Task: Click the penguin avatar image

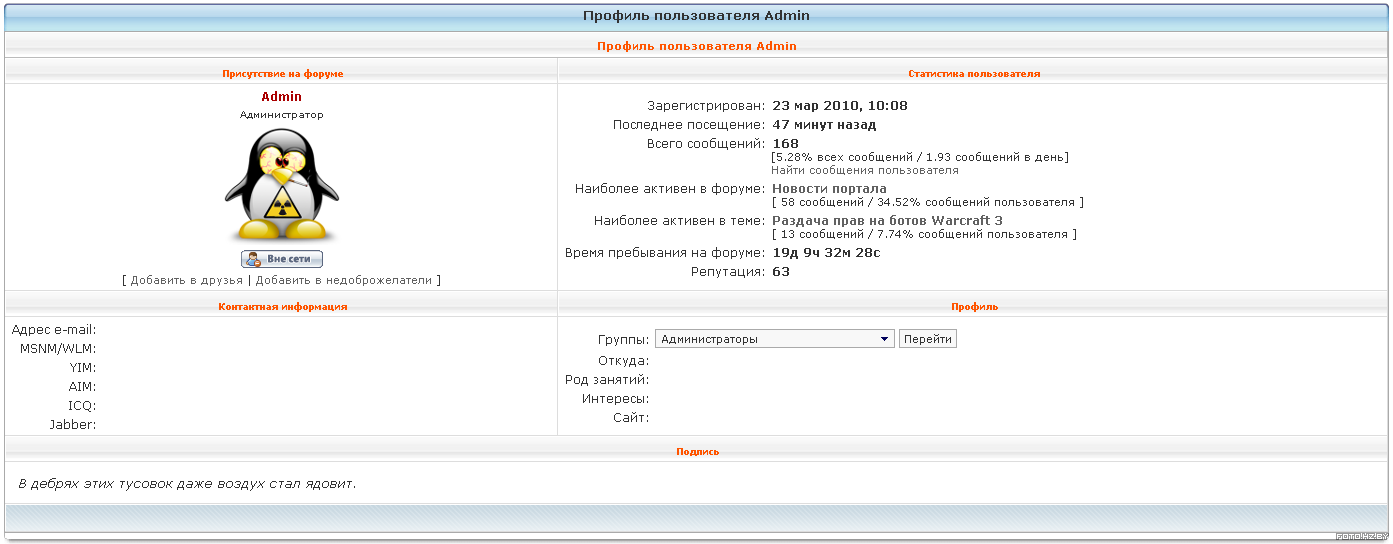Action: (281, 184)
